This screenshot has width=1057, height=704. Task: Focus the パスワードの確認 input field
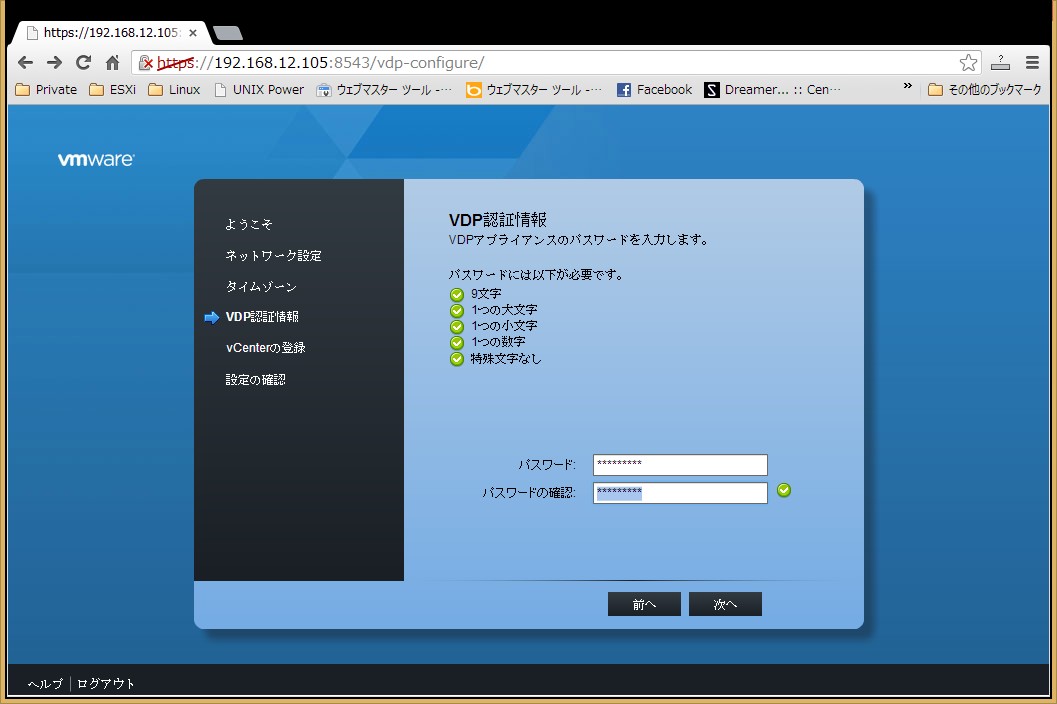pyautogui.click(x=680, y=493)
